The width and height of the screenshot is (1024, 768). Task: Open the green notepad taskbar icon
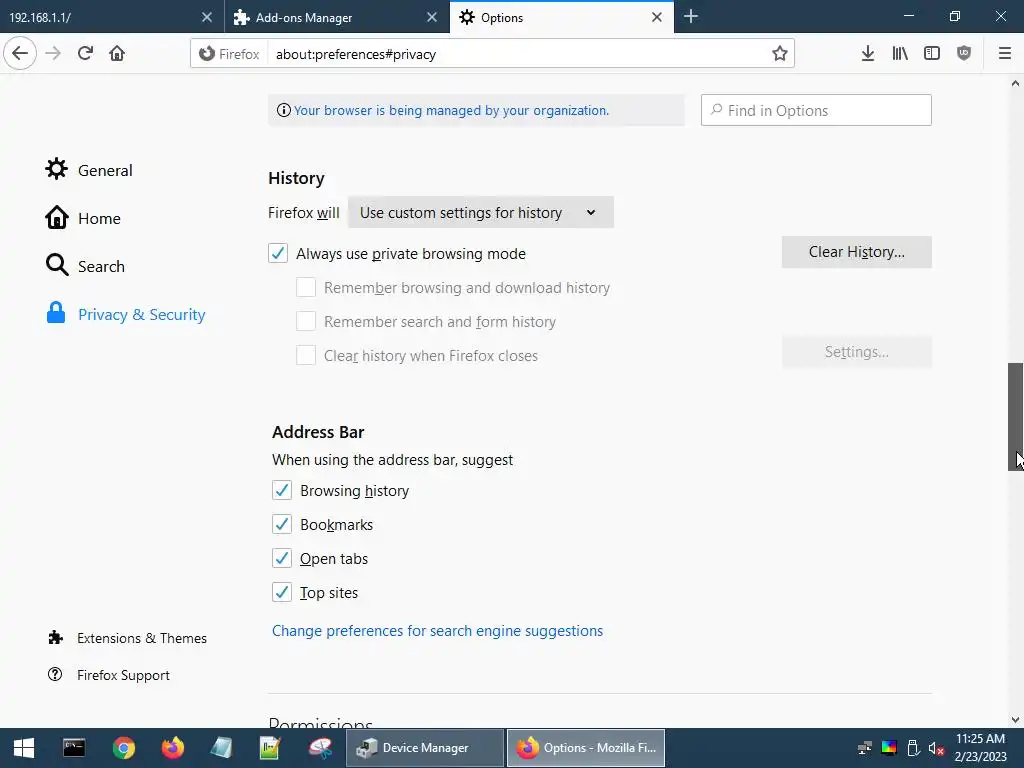tap(270, 748)
